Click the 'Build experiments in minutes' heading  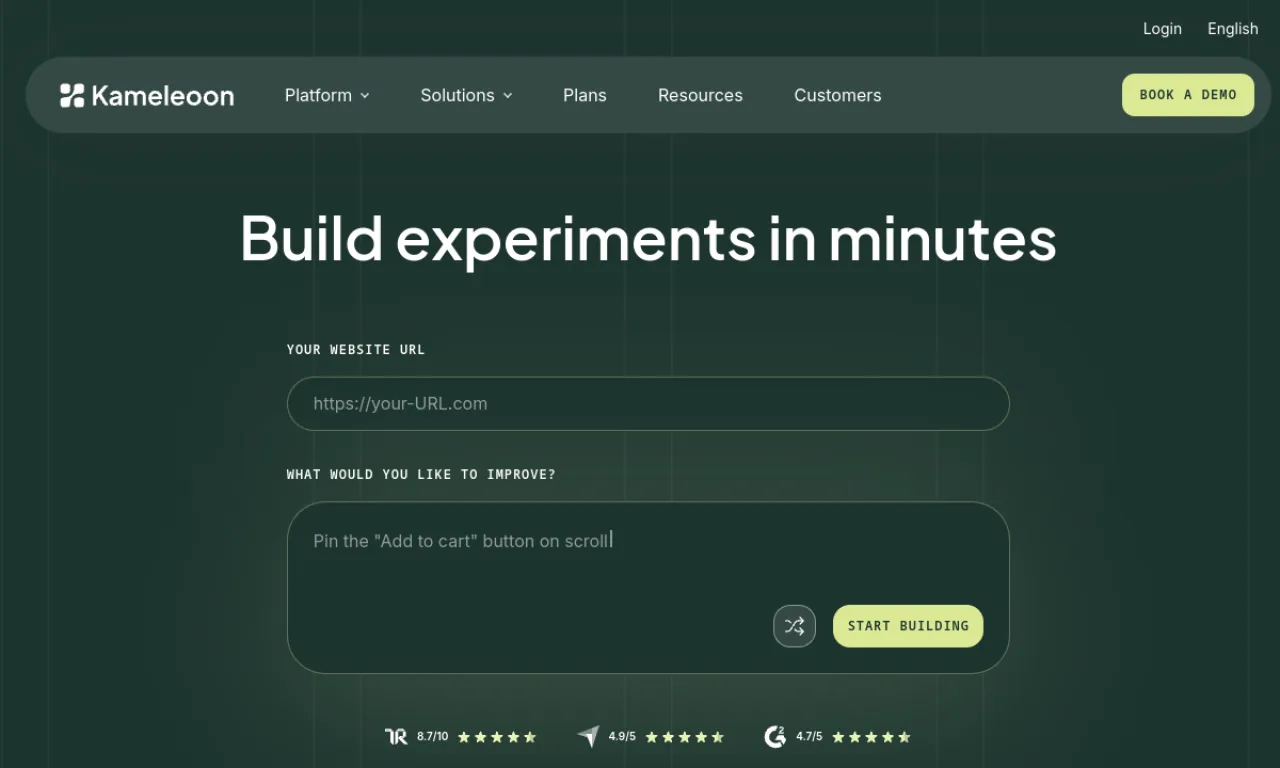(648, 238)
